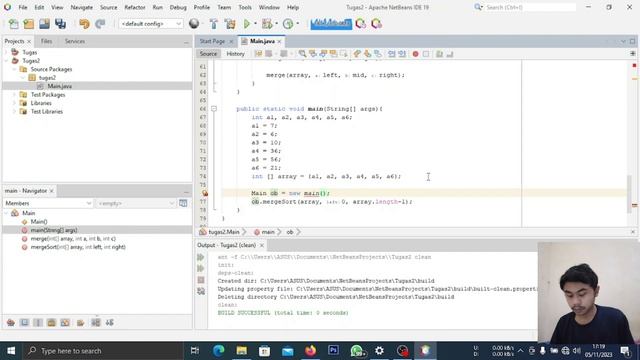Open the Window menu
This screenshot has width=640, height=360.
point(269,7)
